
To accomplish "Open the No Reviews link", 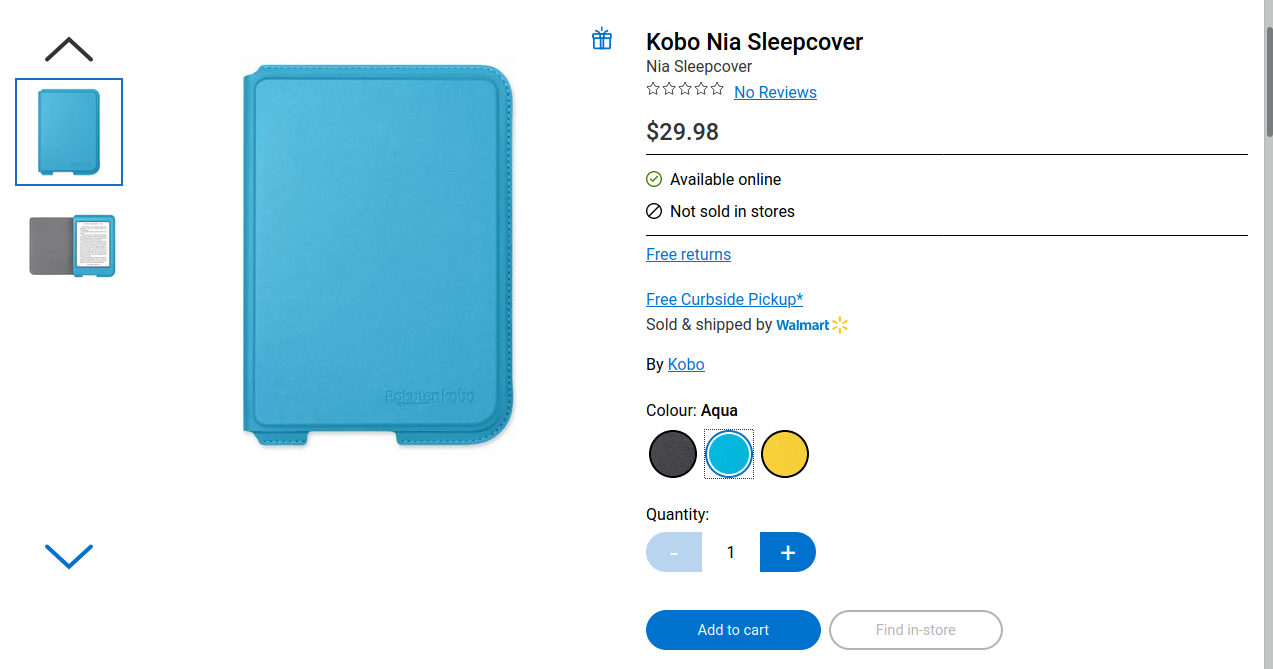I will tap(775, 92).
